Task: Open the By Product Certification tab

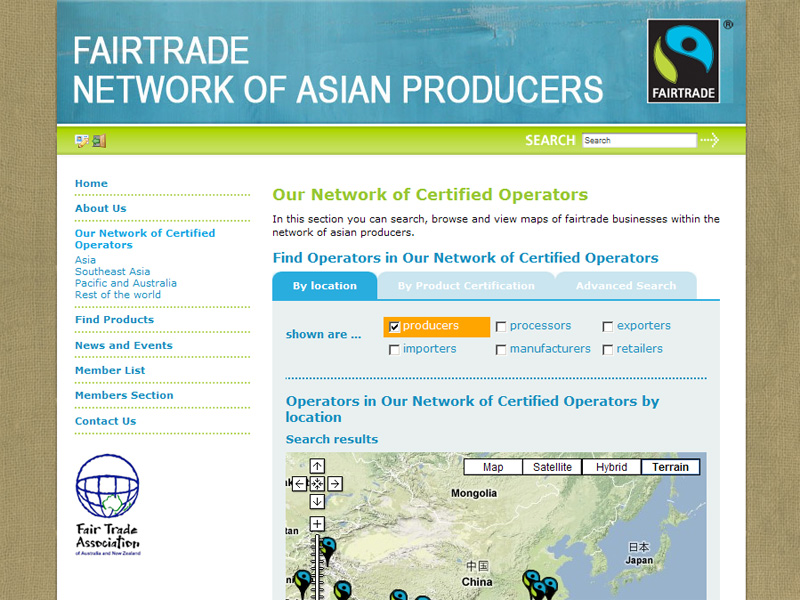Action: [x=465, y=284]
